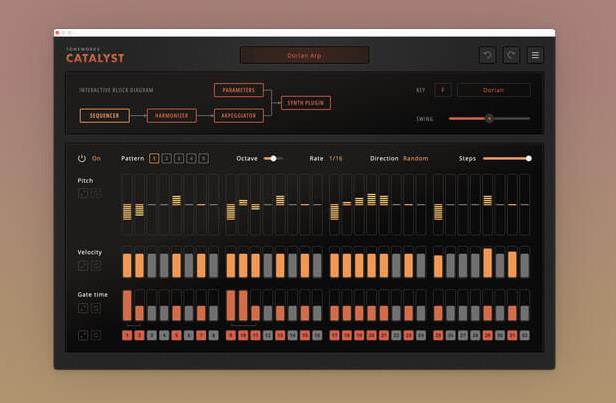Screen dimensions: 616x403
Task: Click the tall Gate time bar for step 9
Action: pos(231,306)
